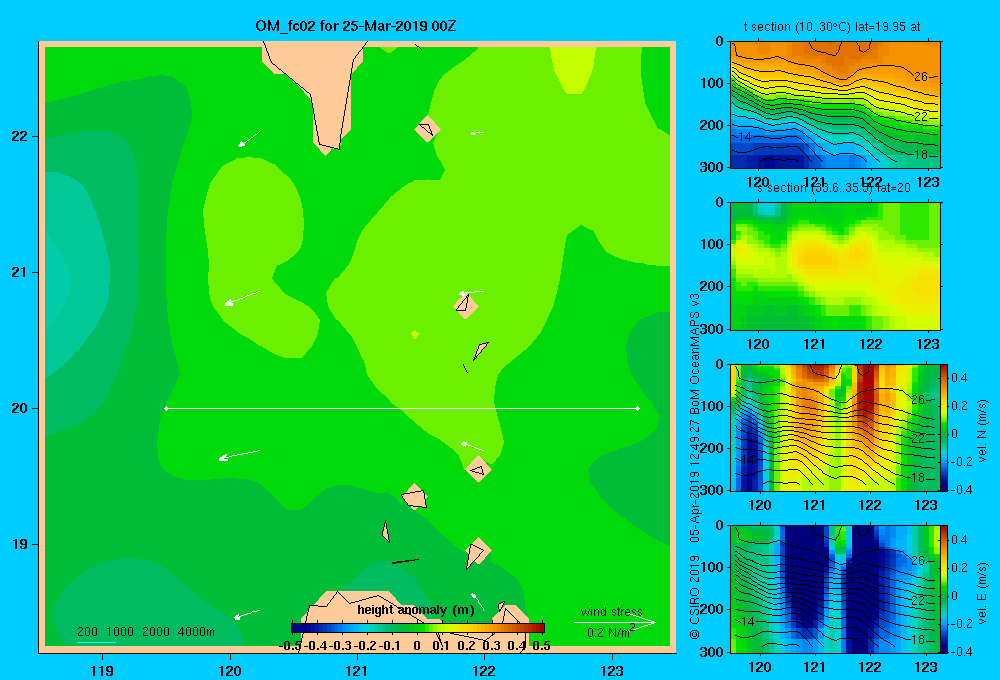Click the 'wind stress' legend label
The height and width of the screenshot is (680, 1000).
pos(612,612)
